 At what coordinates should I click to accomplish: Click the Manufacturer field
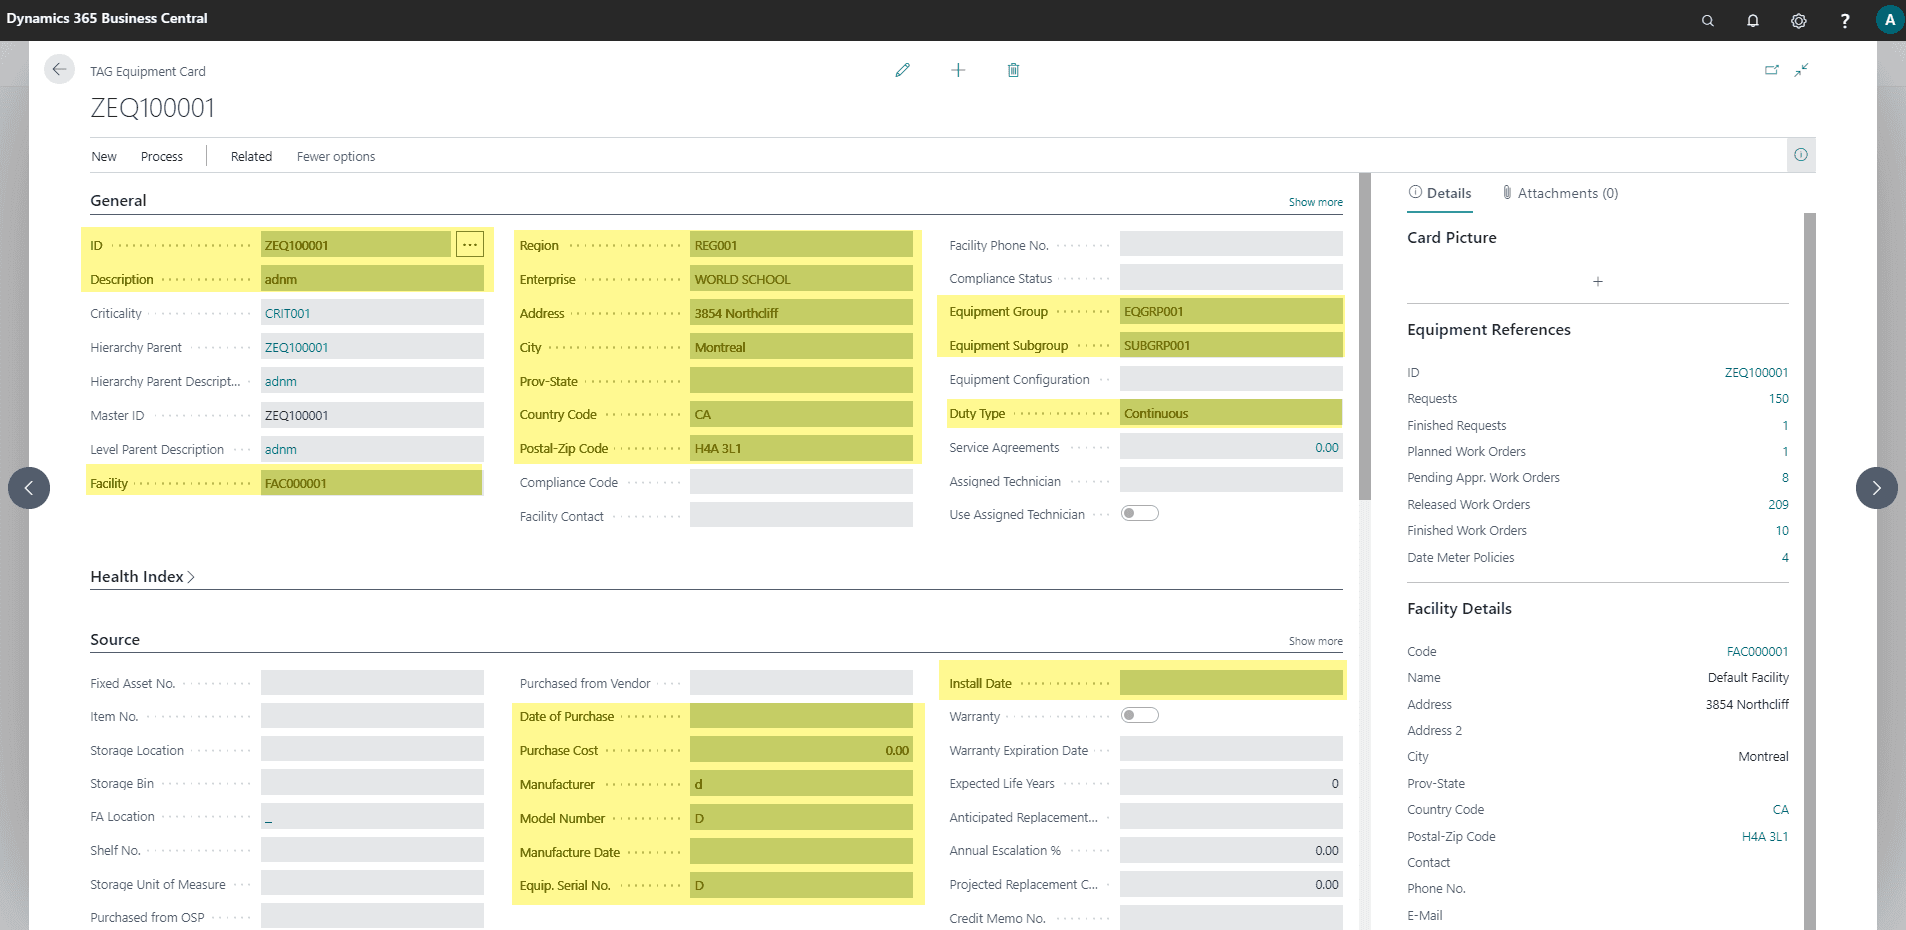[801, 784]
